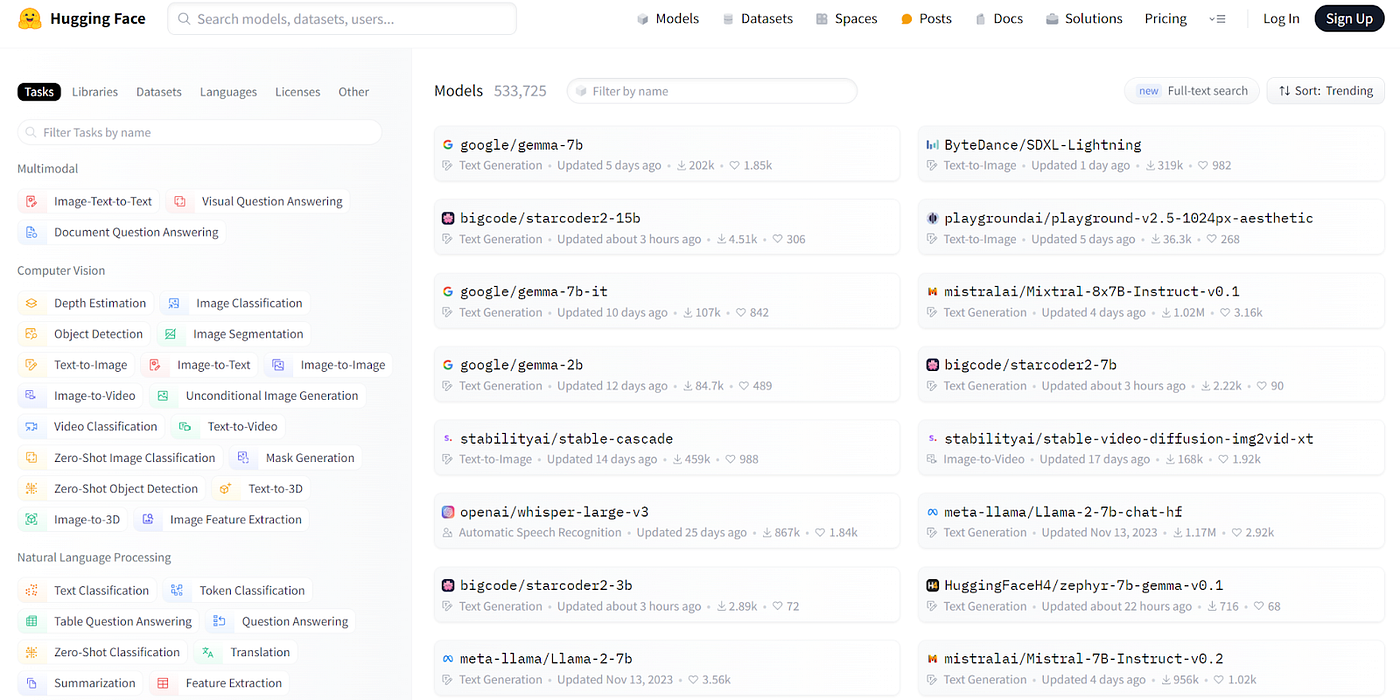Open mistralai/Mixtral-8x7B-Instruct-v0.1 model card

[x=1151, y=301]
